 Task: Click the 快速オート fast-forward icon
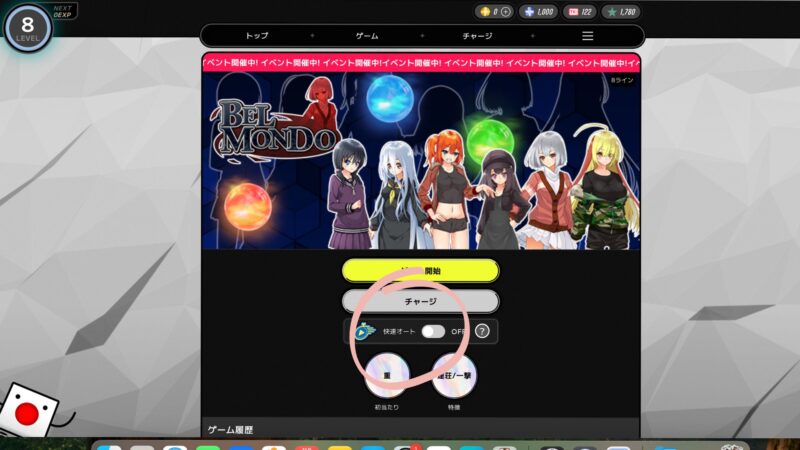coord(365,331)
